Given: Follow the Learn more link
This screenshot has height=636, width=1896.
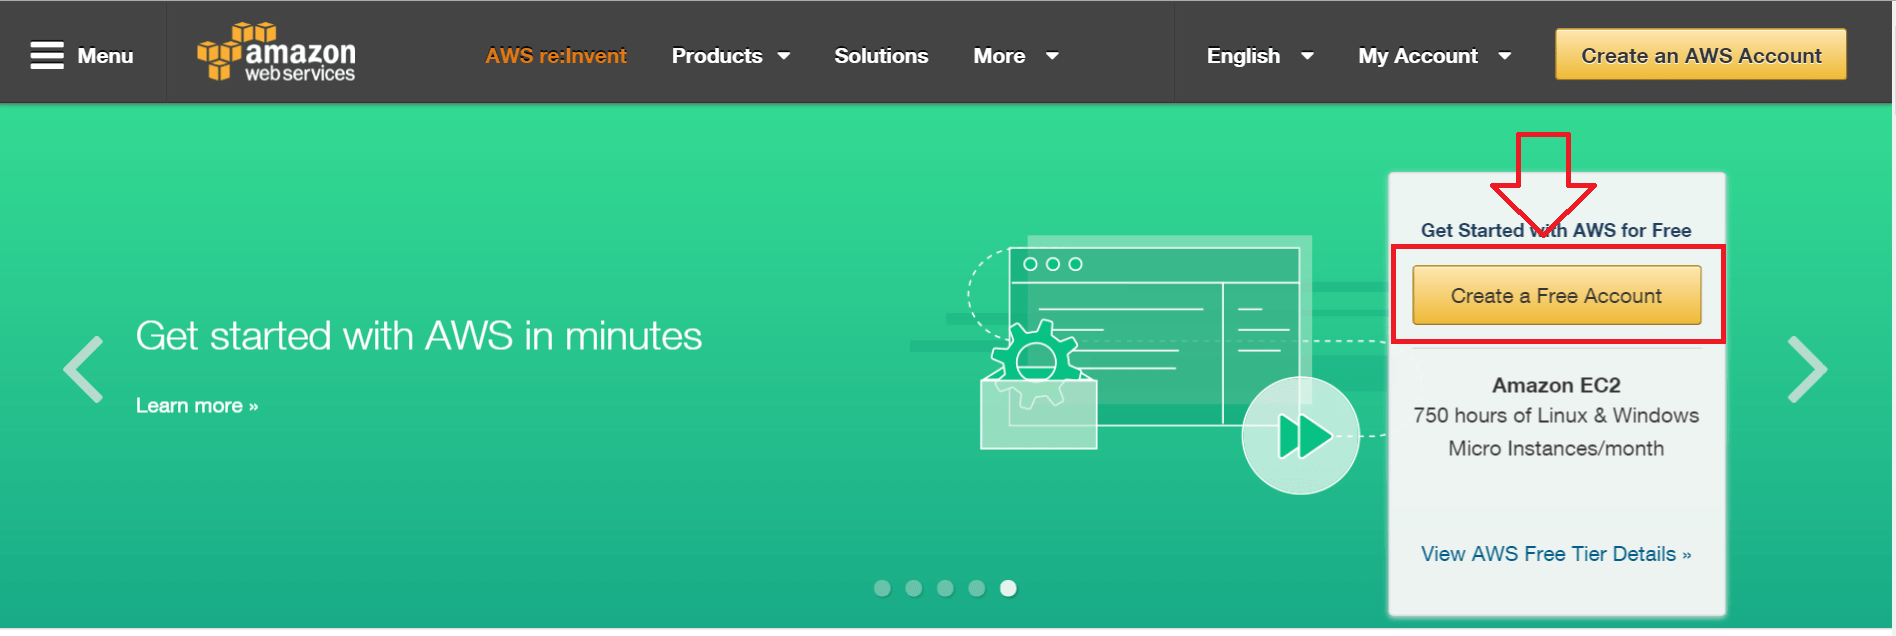Looking at the screenshot, I should tap(197, 406).
